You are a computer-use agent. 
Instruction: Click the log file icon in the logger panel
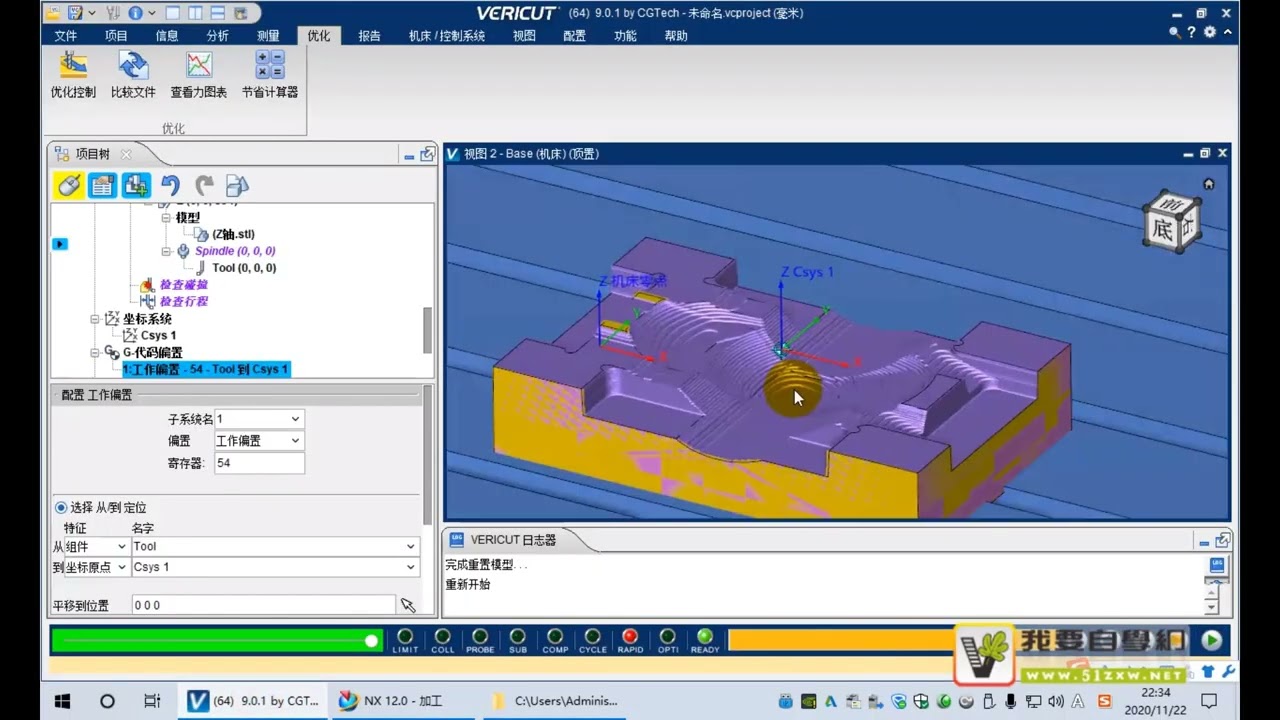tap(1217, 565)
